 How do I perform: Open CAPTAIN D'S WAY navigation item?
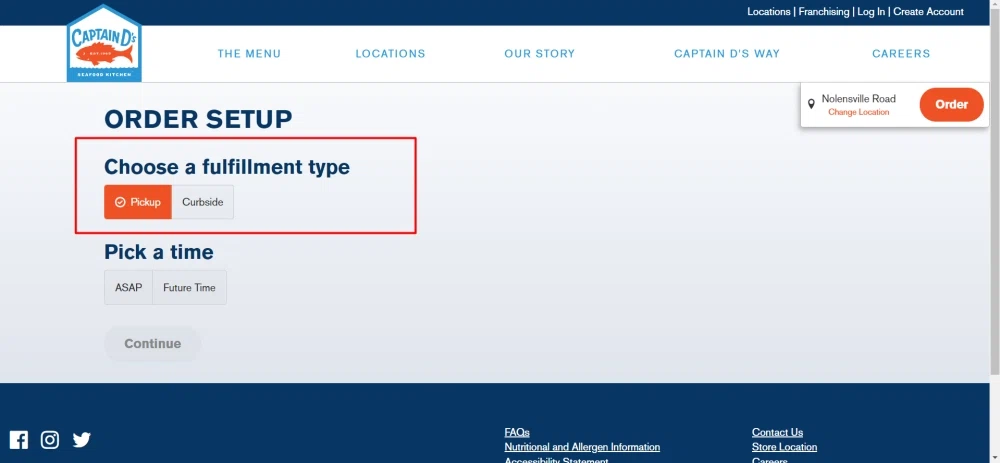coord(727,54)
